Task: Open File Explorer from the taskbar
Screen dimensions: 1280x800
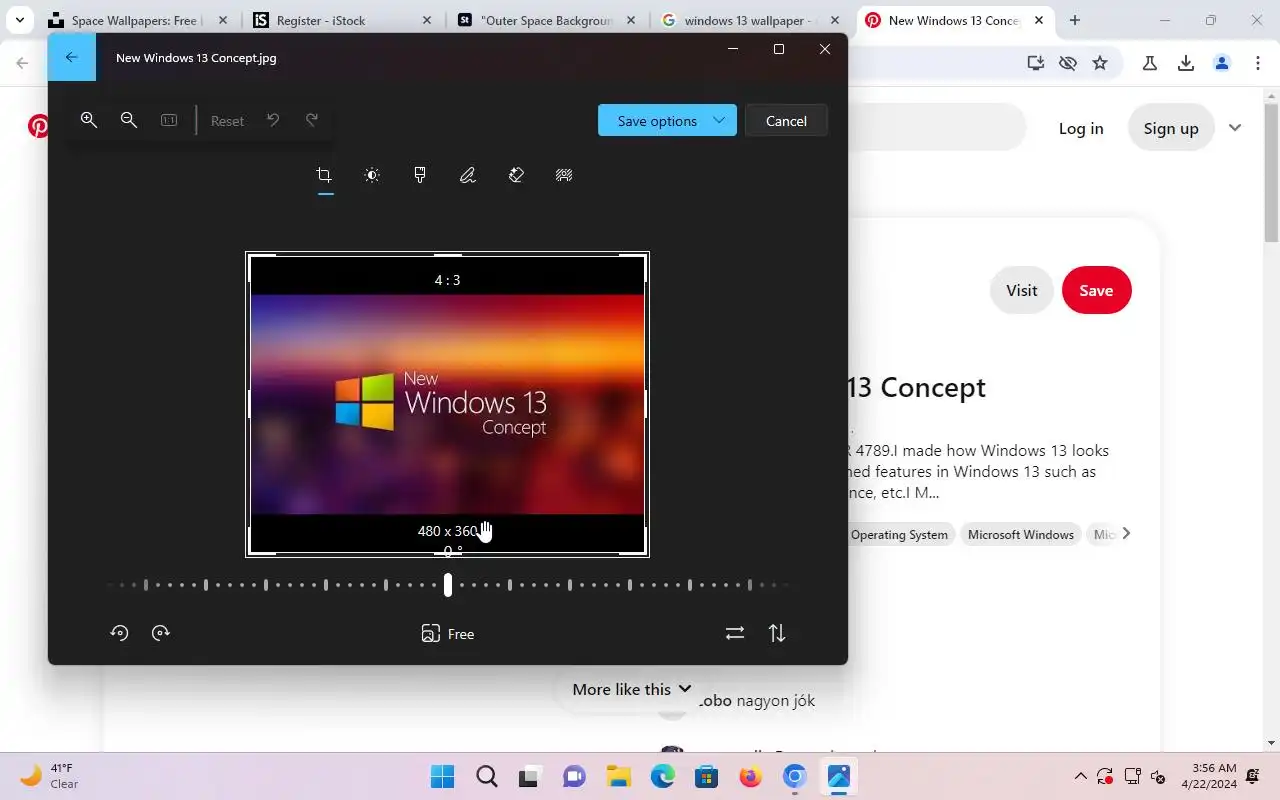Action: (618, 776)
